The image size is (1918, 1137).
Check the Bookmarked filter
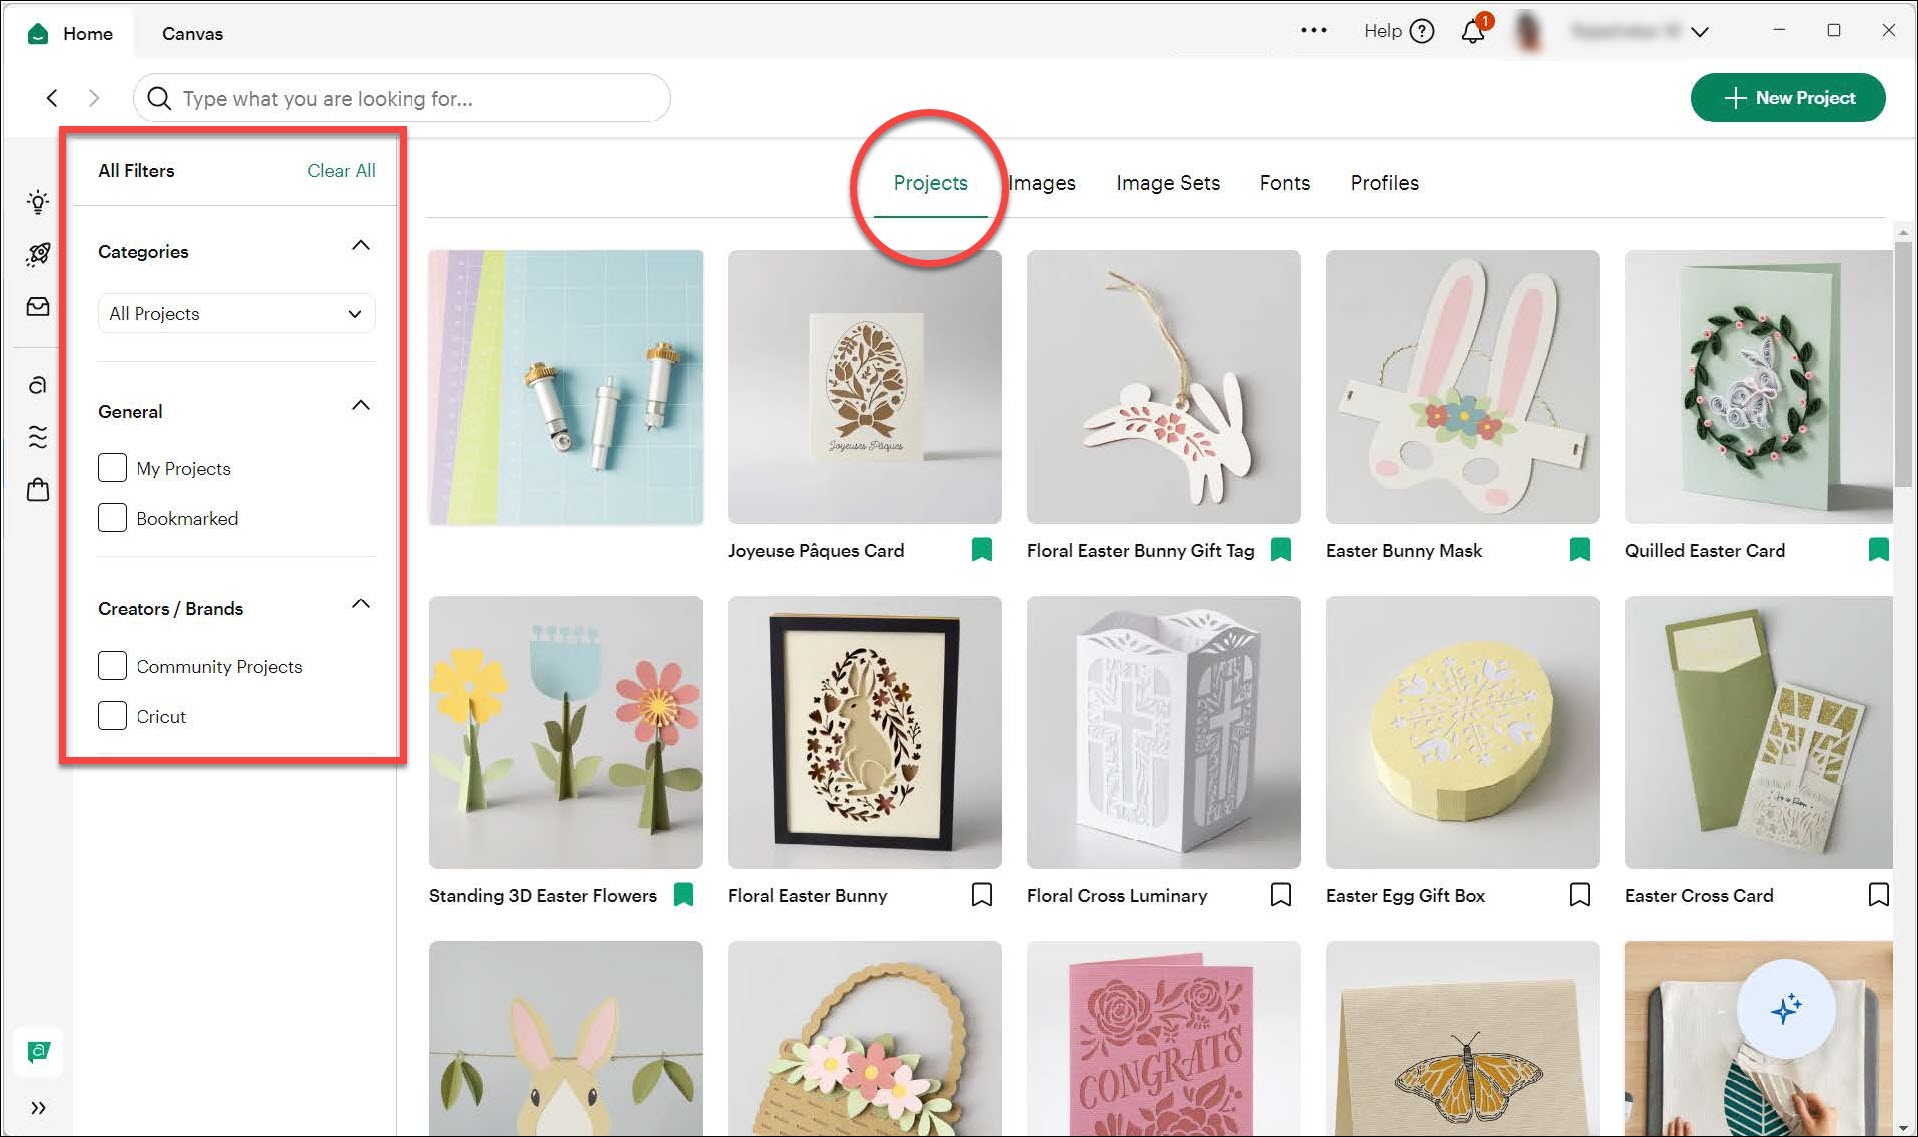pyautogui.click(x=112, y=517)
